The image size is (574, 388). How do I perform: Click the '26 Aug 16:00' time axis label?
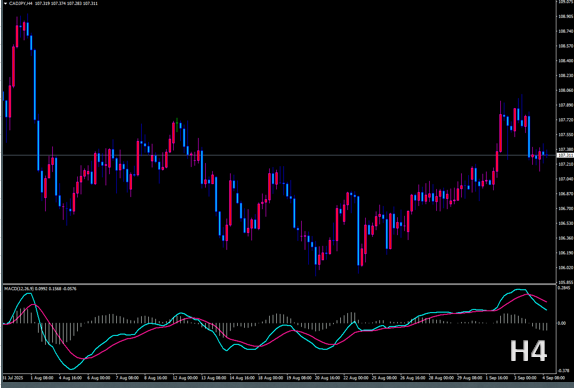413,378
